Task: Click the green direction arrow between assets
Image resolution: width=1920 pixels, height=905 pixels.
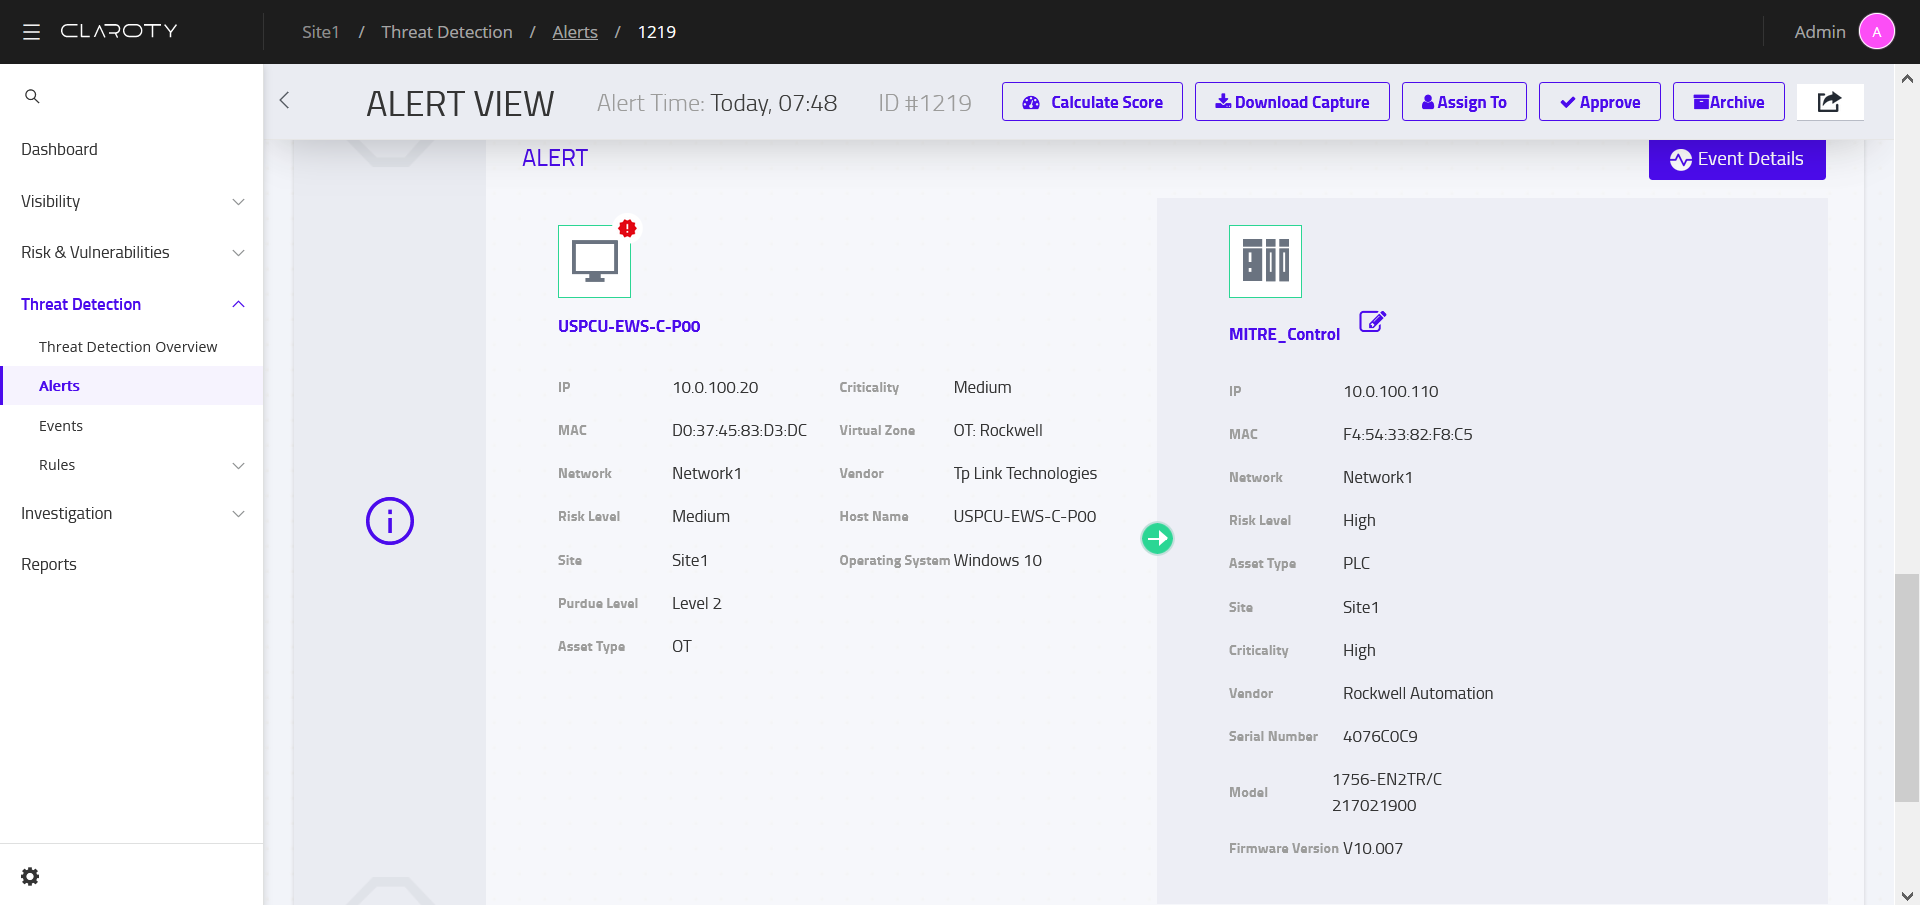Action: pos(1157,538)
